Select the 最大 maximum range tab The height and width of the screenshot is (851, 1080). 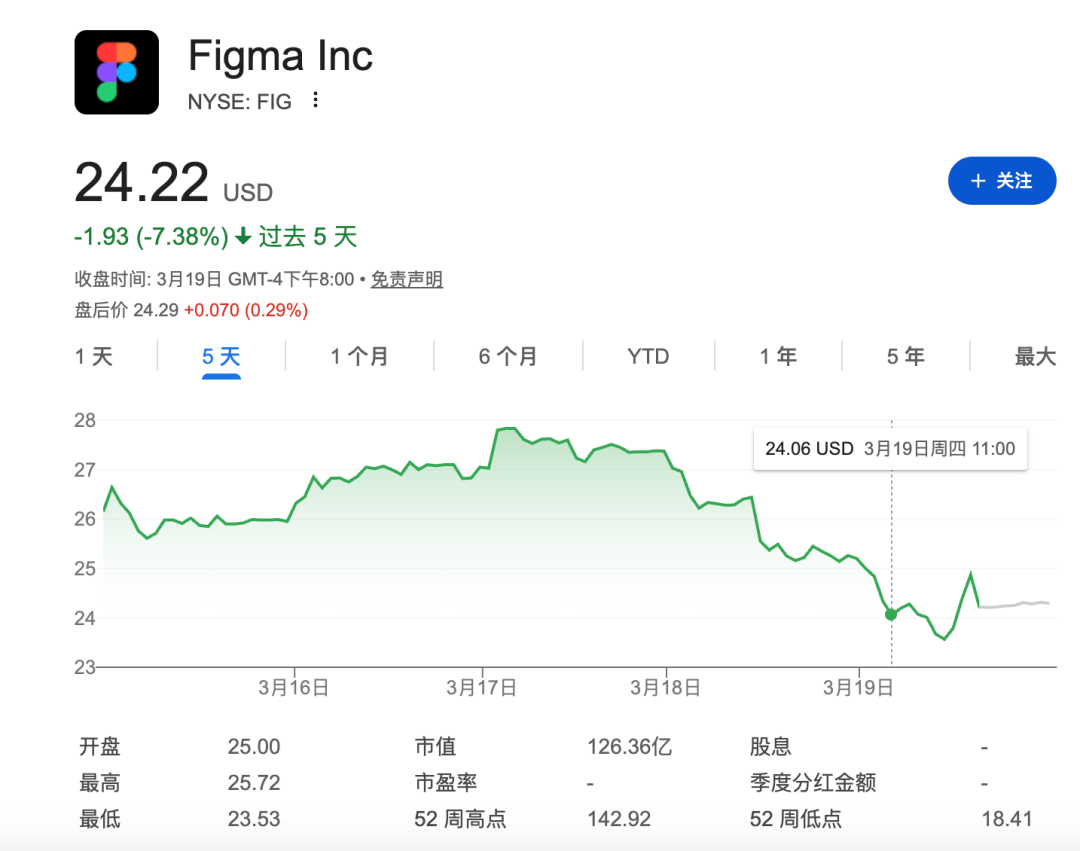(x=1035, y=357)
